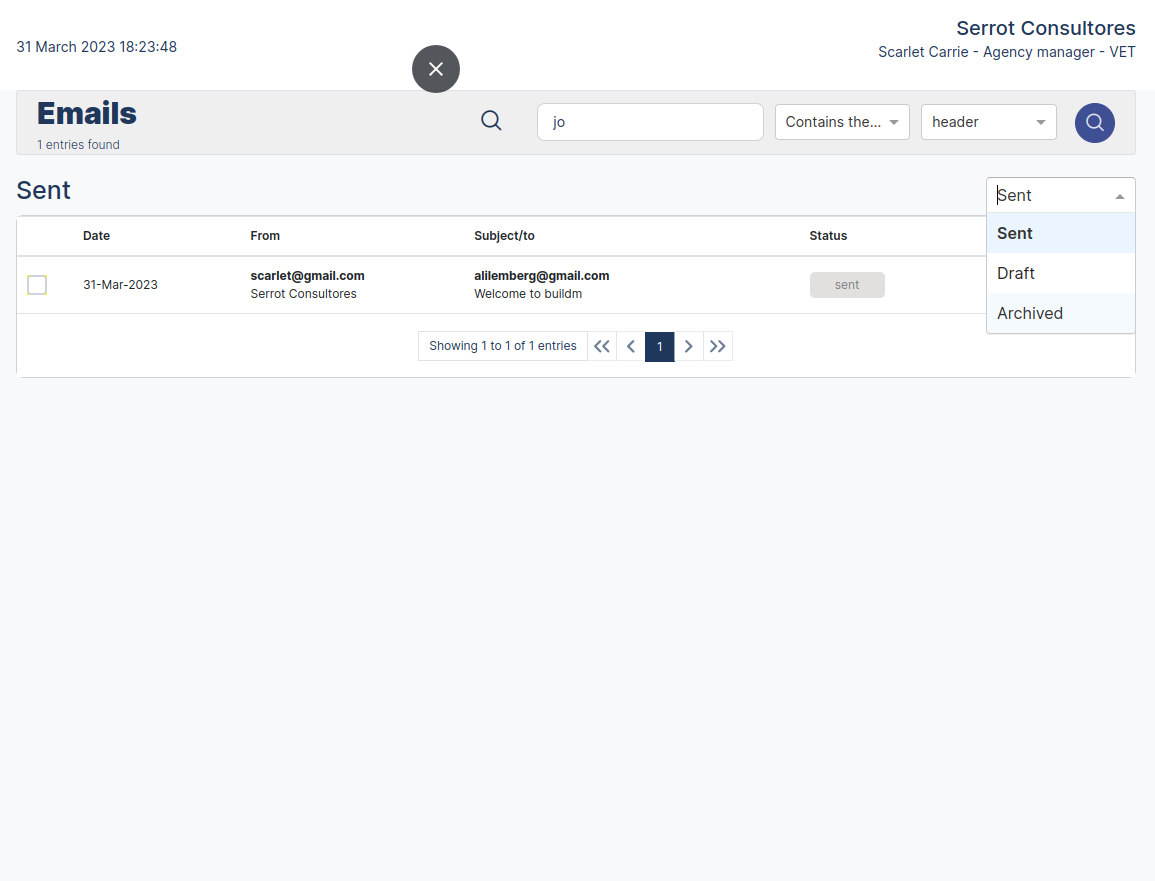Go to next page with right arrow
Viewport: 1155px width, 881px height.
pyautogui.click(x=688, y=346)
